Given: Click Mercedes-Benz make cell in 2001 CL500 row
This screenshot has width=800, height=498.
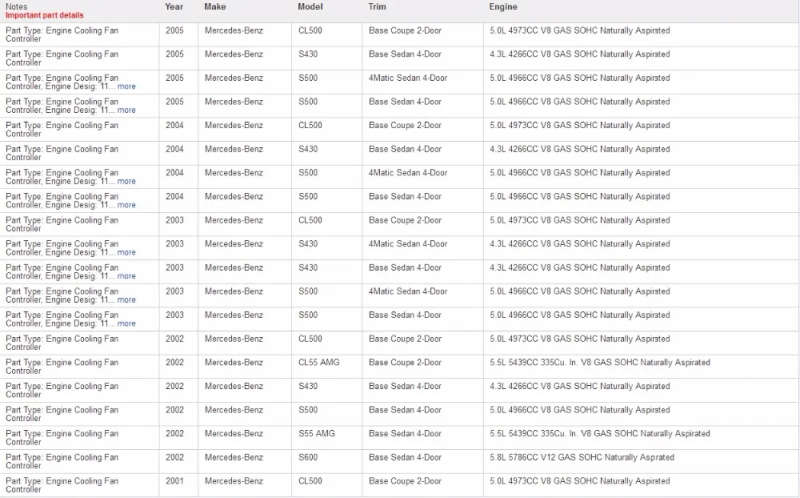Looking at the screenshot, I should coord(234,481).
